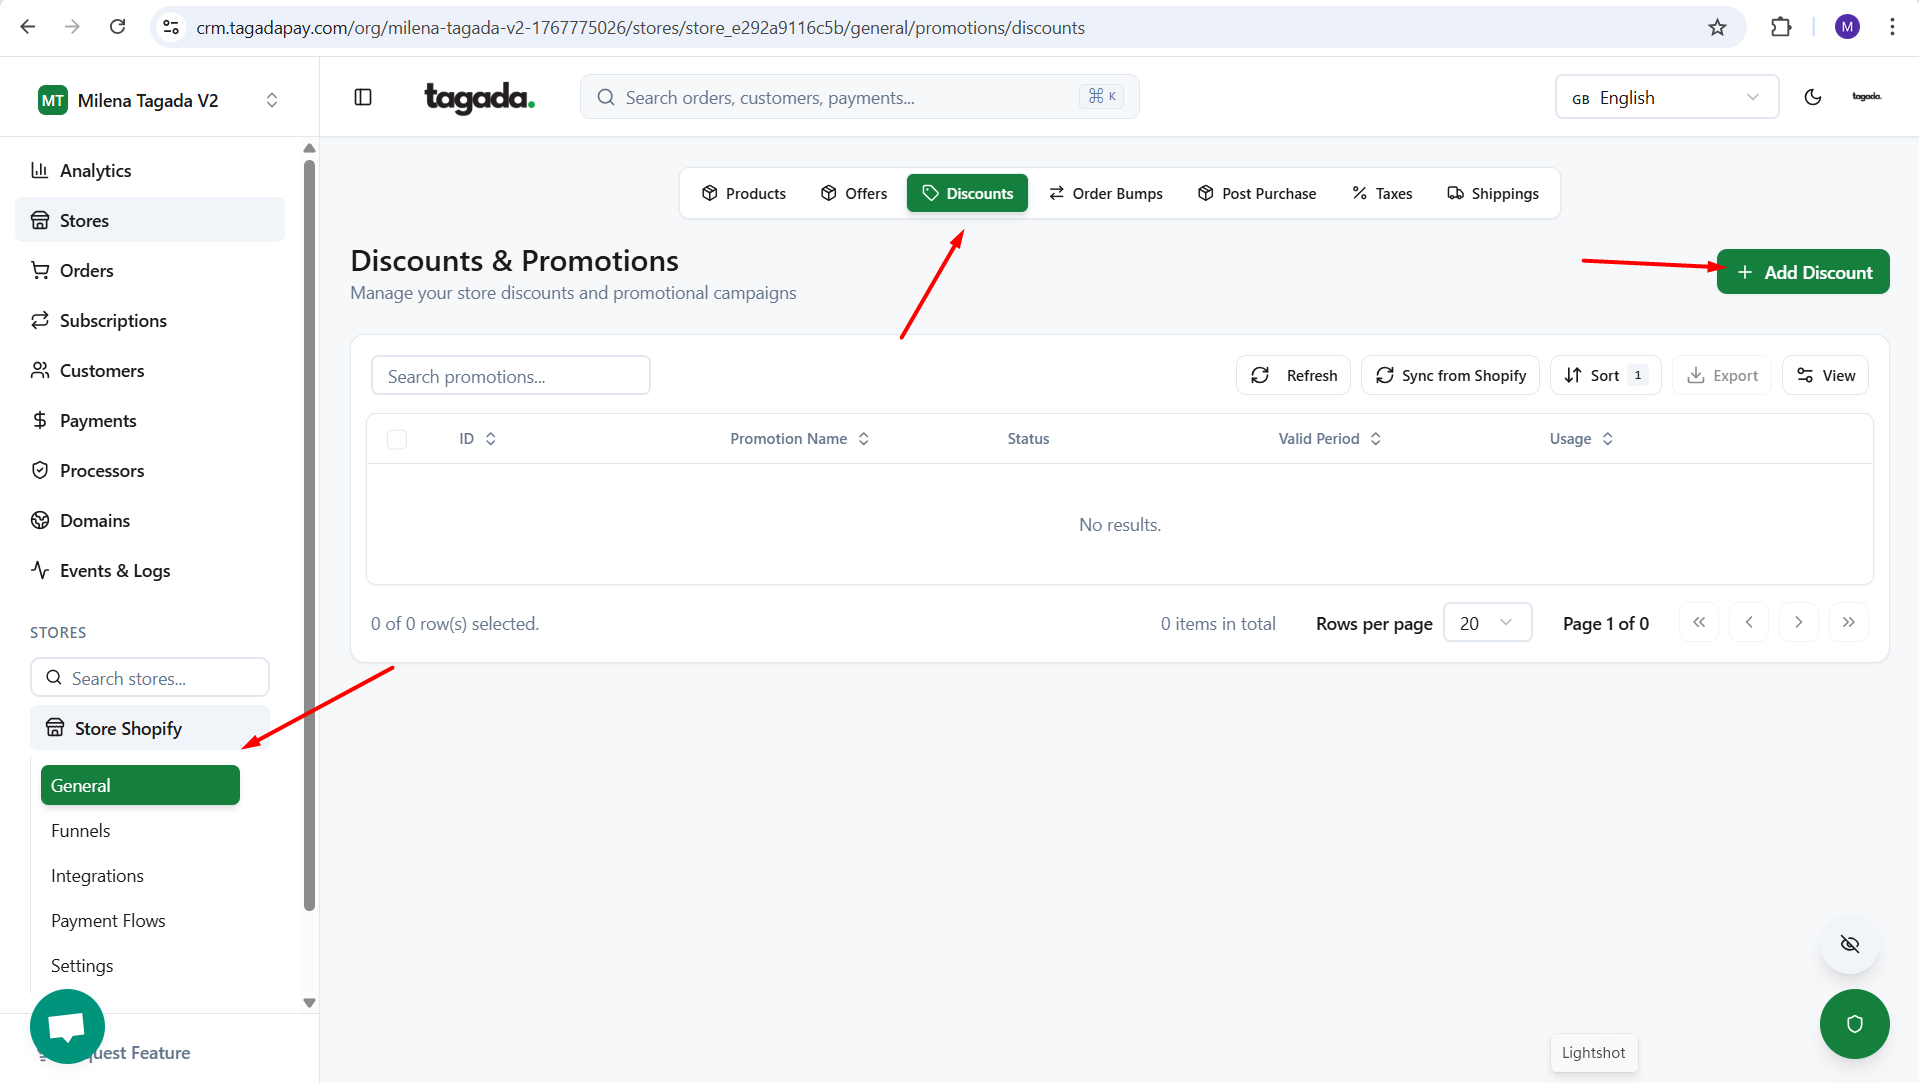Image resolution: width=1919 pixels, height=1083 pixels.
Task: Focus the Search promotions field
Action: pyautogui.click(x=510, y=376)
